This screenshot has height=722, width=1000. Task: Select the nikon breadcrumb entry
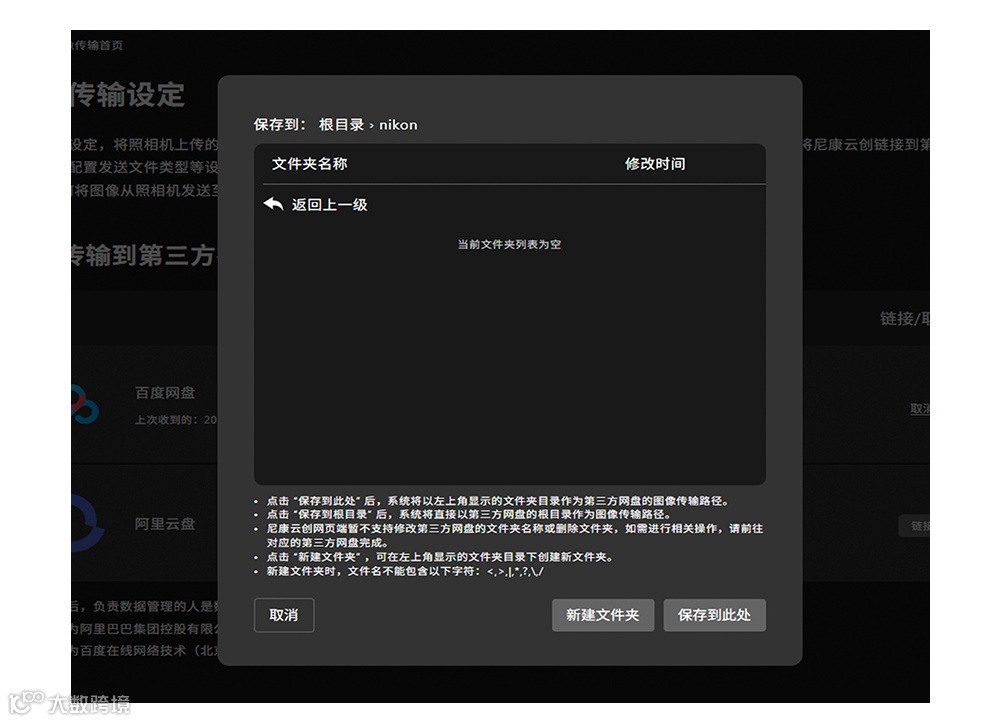coord(399,125)
